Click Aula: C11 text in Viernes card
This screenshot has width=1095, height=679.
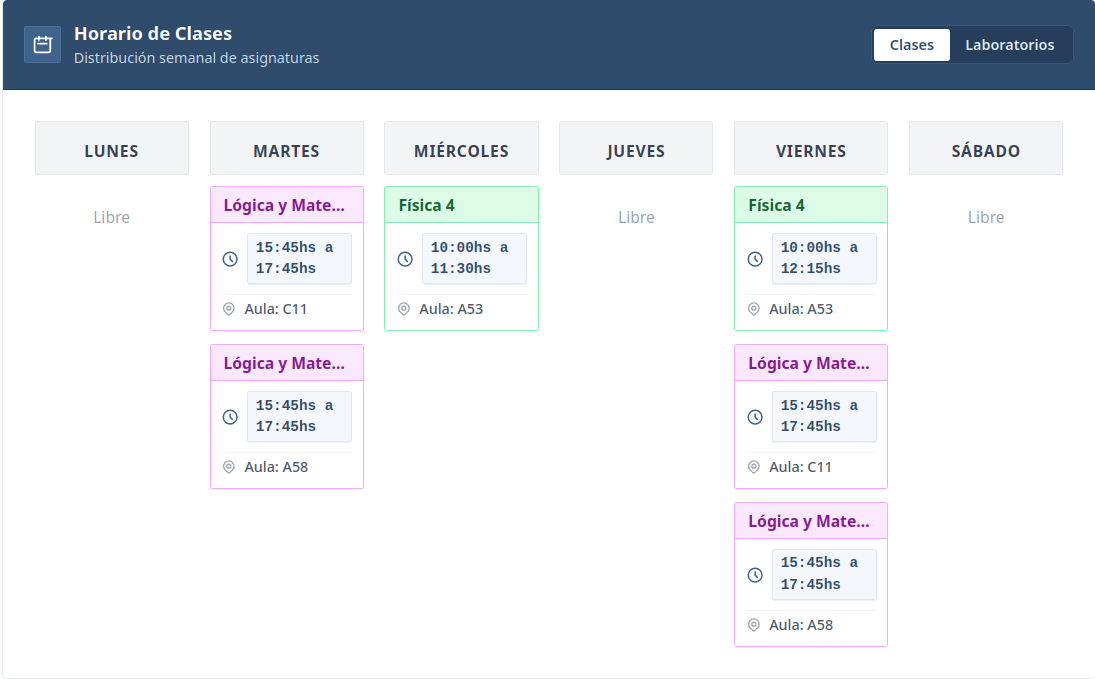[801, 467]
